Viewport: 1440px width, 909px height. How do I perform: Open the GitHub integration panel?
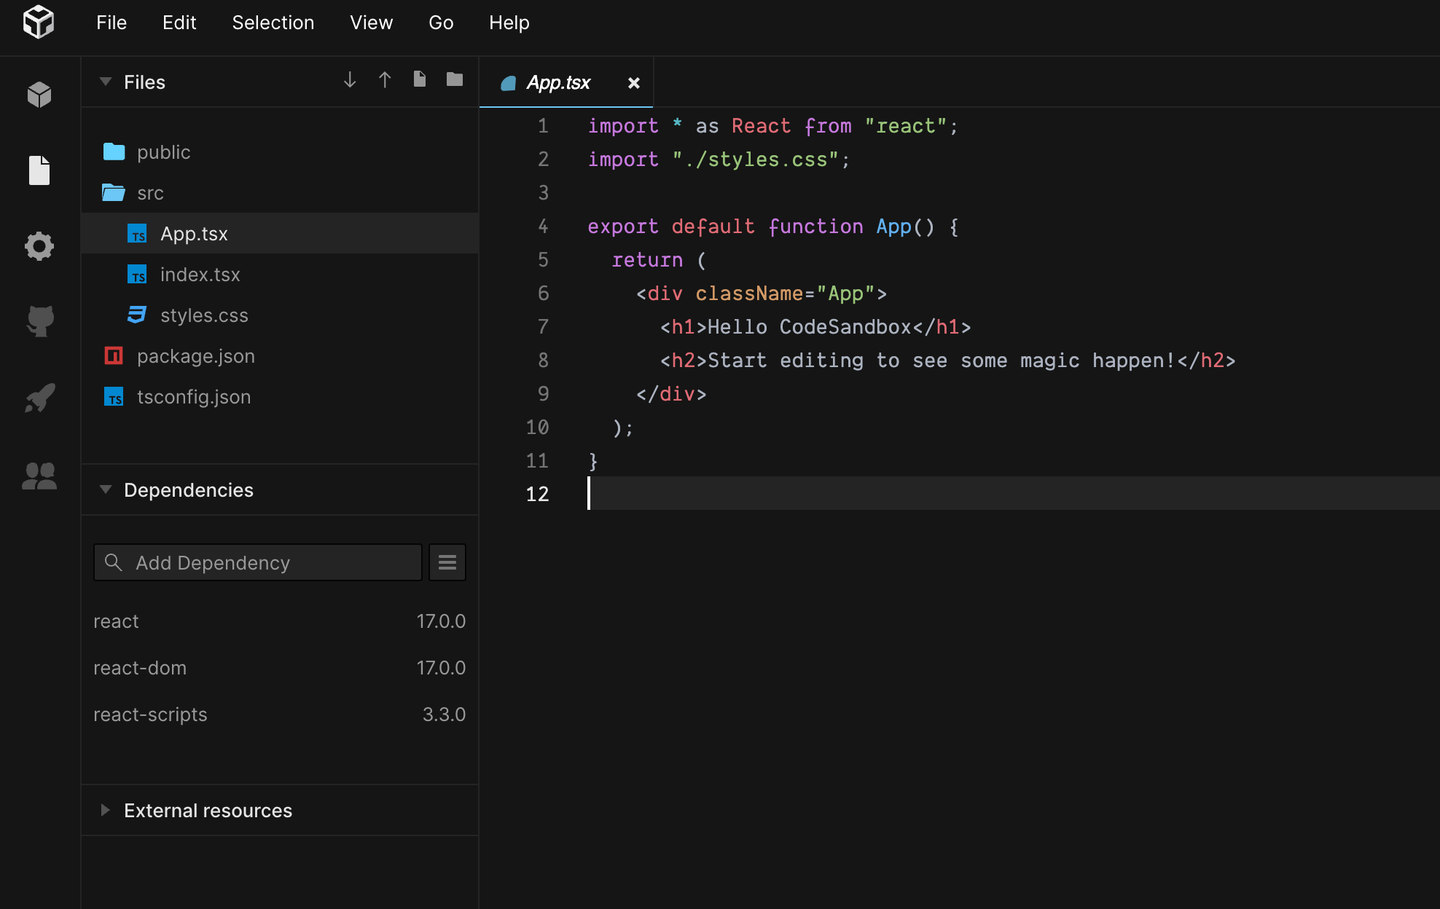click(x=39, y=322)
